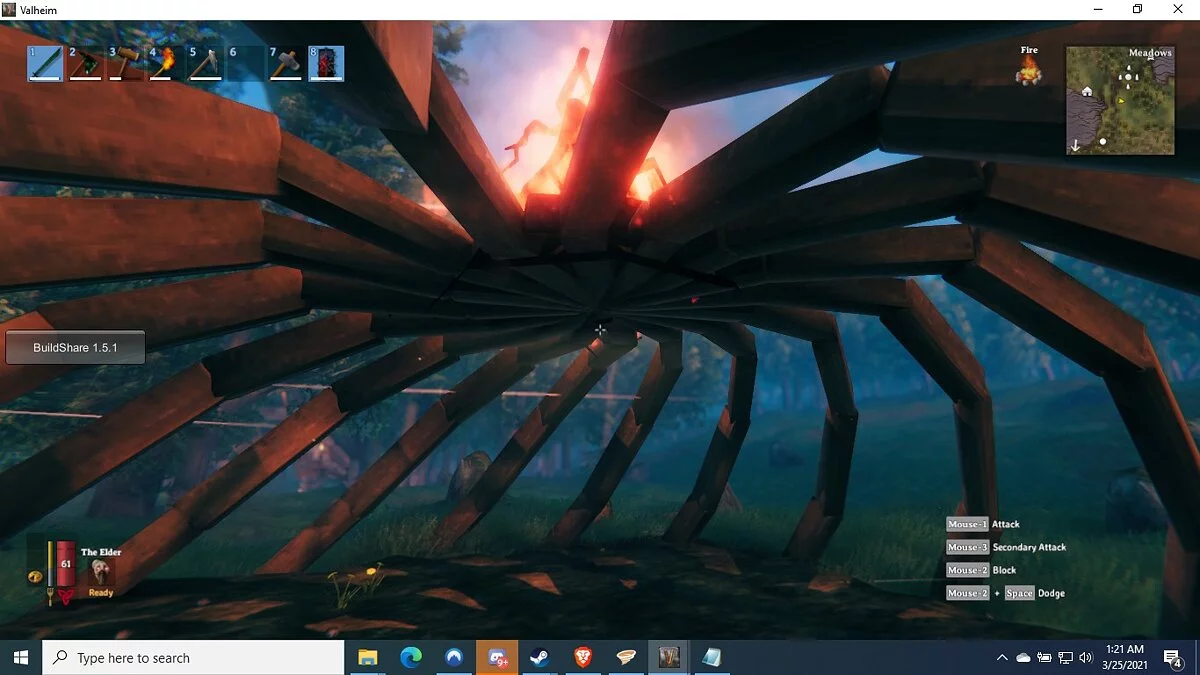The height and width of the screenshot is (675, 1200).
Task: Select the wooden club in slot 3
Action: coord(126,64)
